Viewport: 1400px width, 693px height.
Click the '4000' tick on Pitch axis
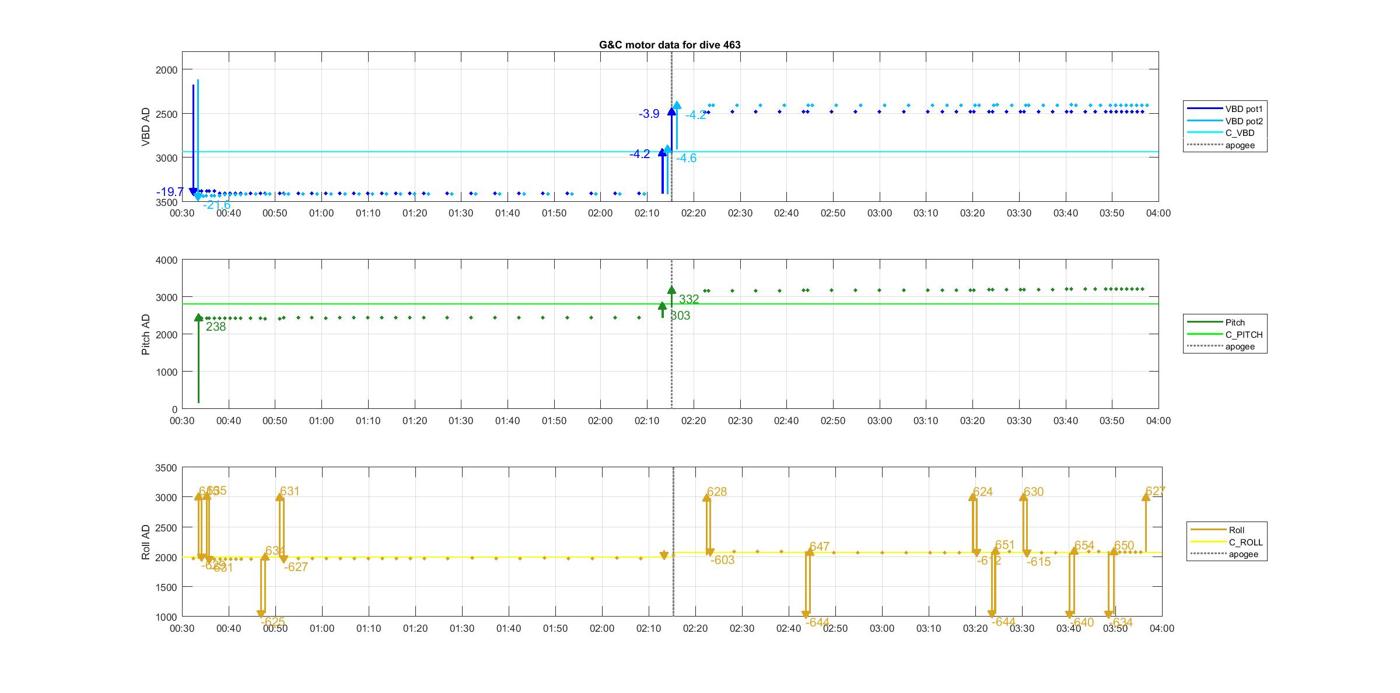click(166, 261)
